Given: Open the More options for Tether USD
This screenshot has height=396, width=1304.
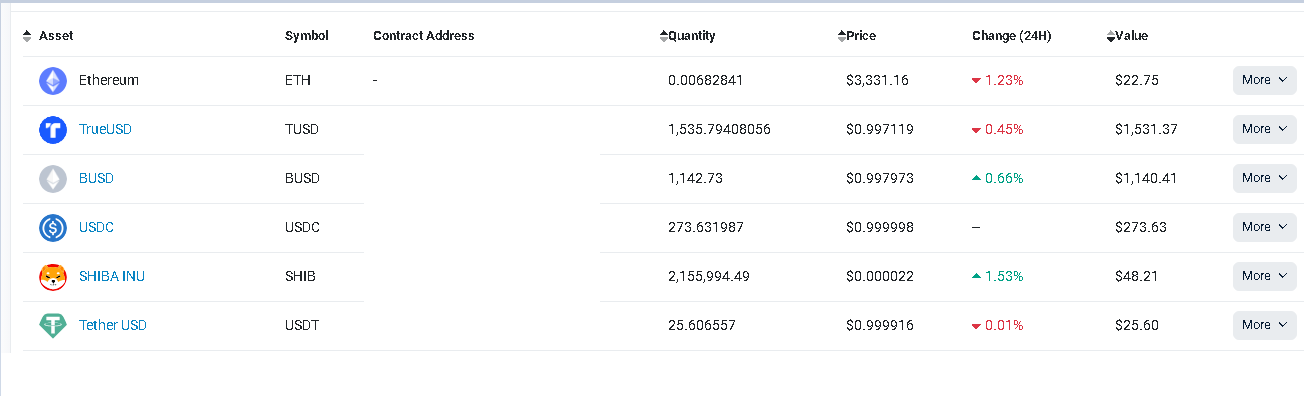Looking at the screenshot, I should point(1264,325).
